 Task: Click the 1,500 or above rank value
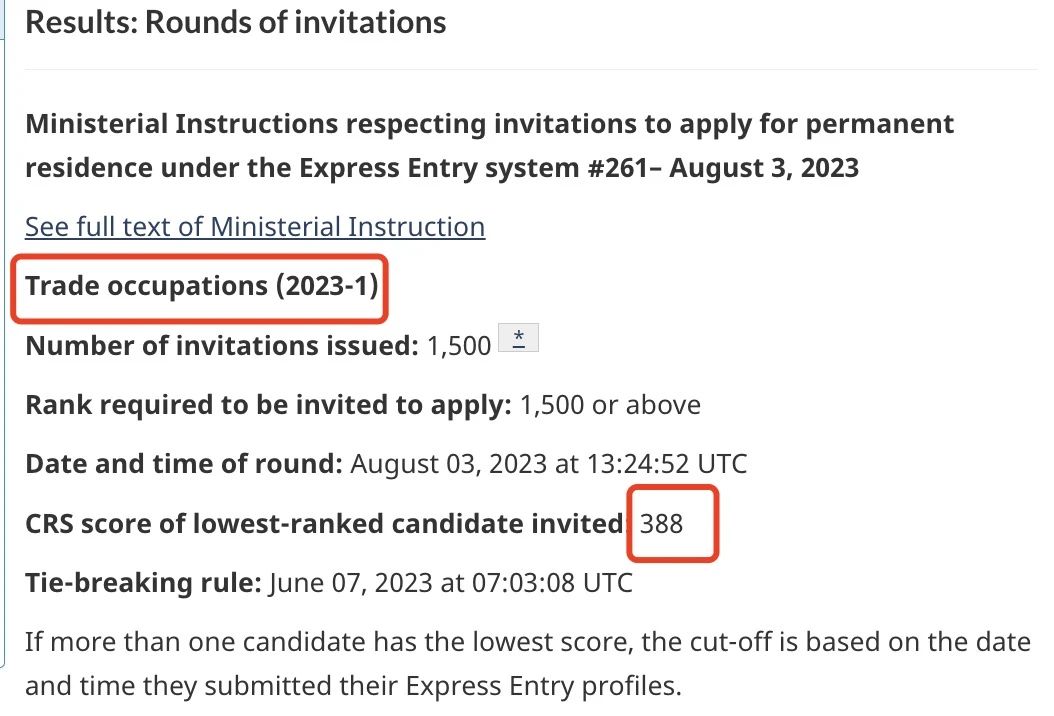(610, 405)
